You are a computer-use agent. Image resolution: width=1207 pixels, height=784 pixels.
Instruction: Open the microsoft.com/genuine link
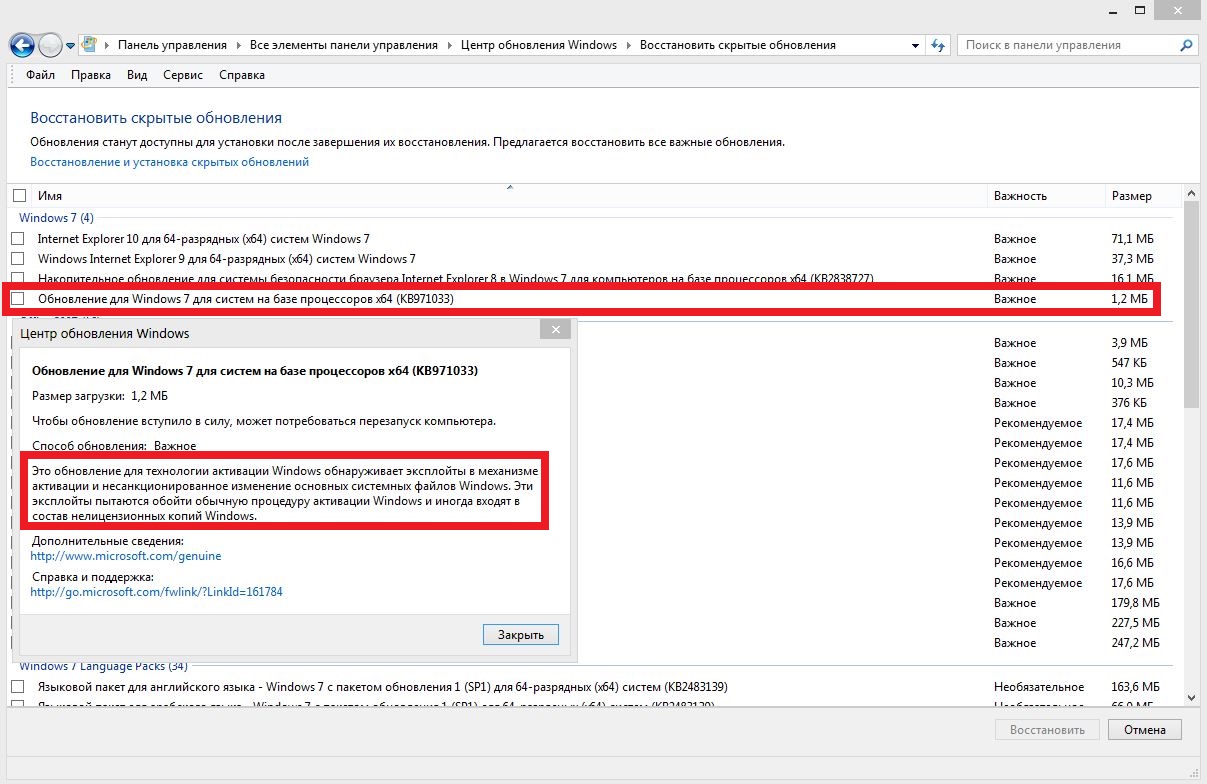pos(126,556)
